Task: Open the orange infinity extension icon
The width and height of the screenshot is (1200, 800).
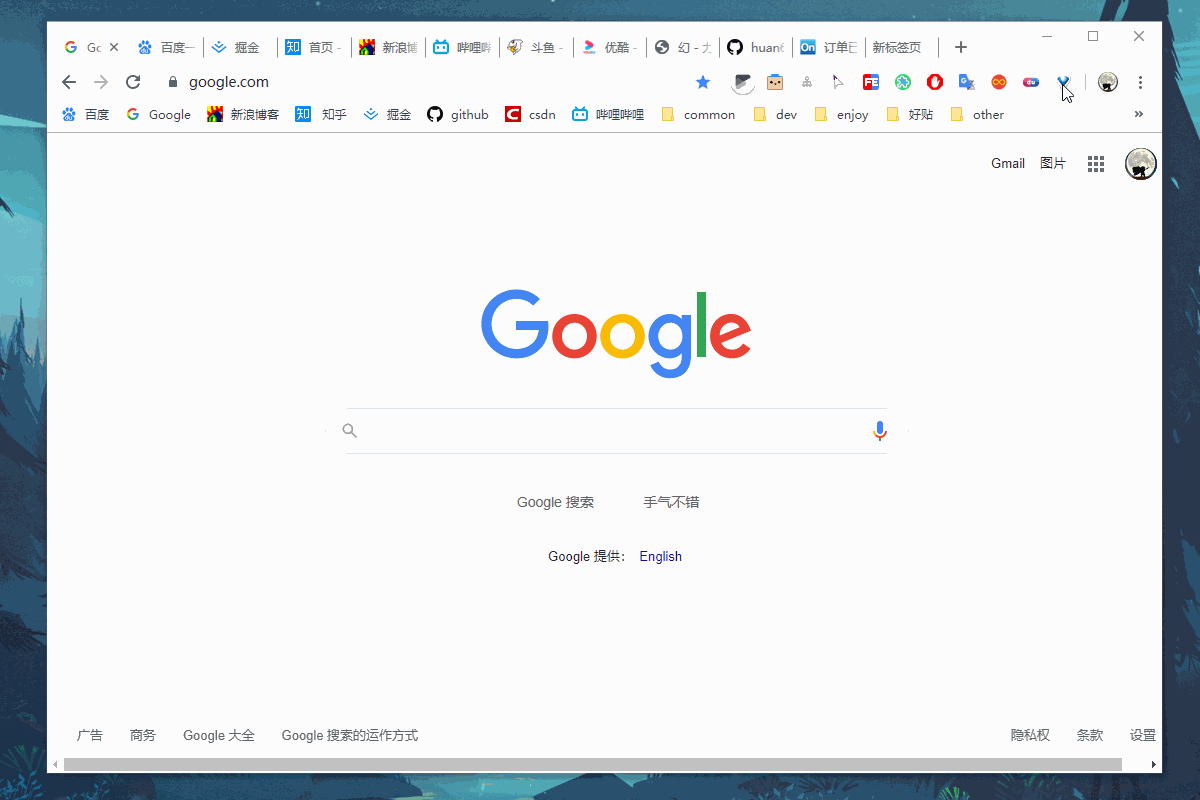Action: (999, 82)
